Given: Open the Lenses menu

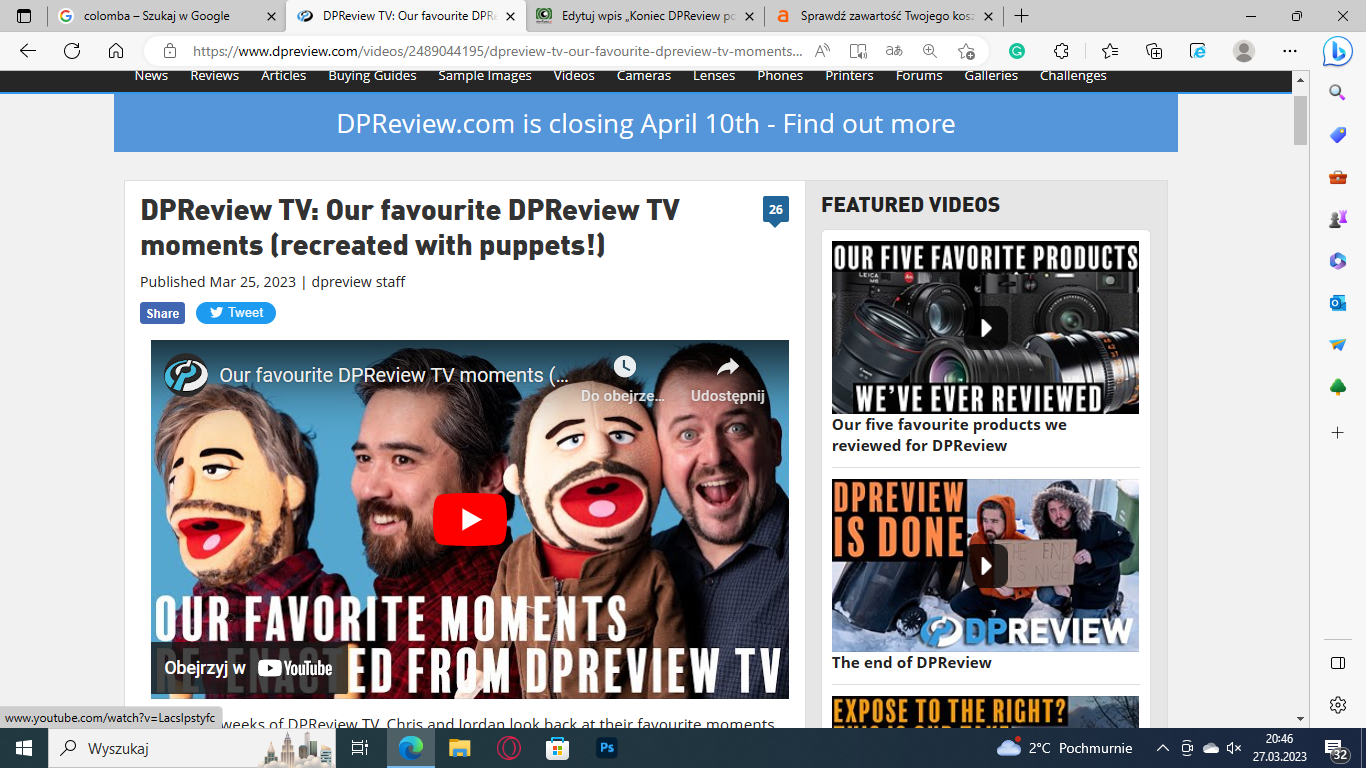Looking at the screenshot, I should click(x=714, y=76).
